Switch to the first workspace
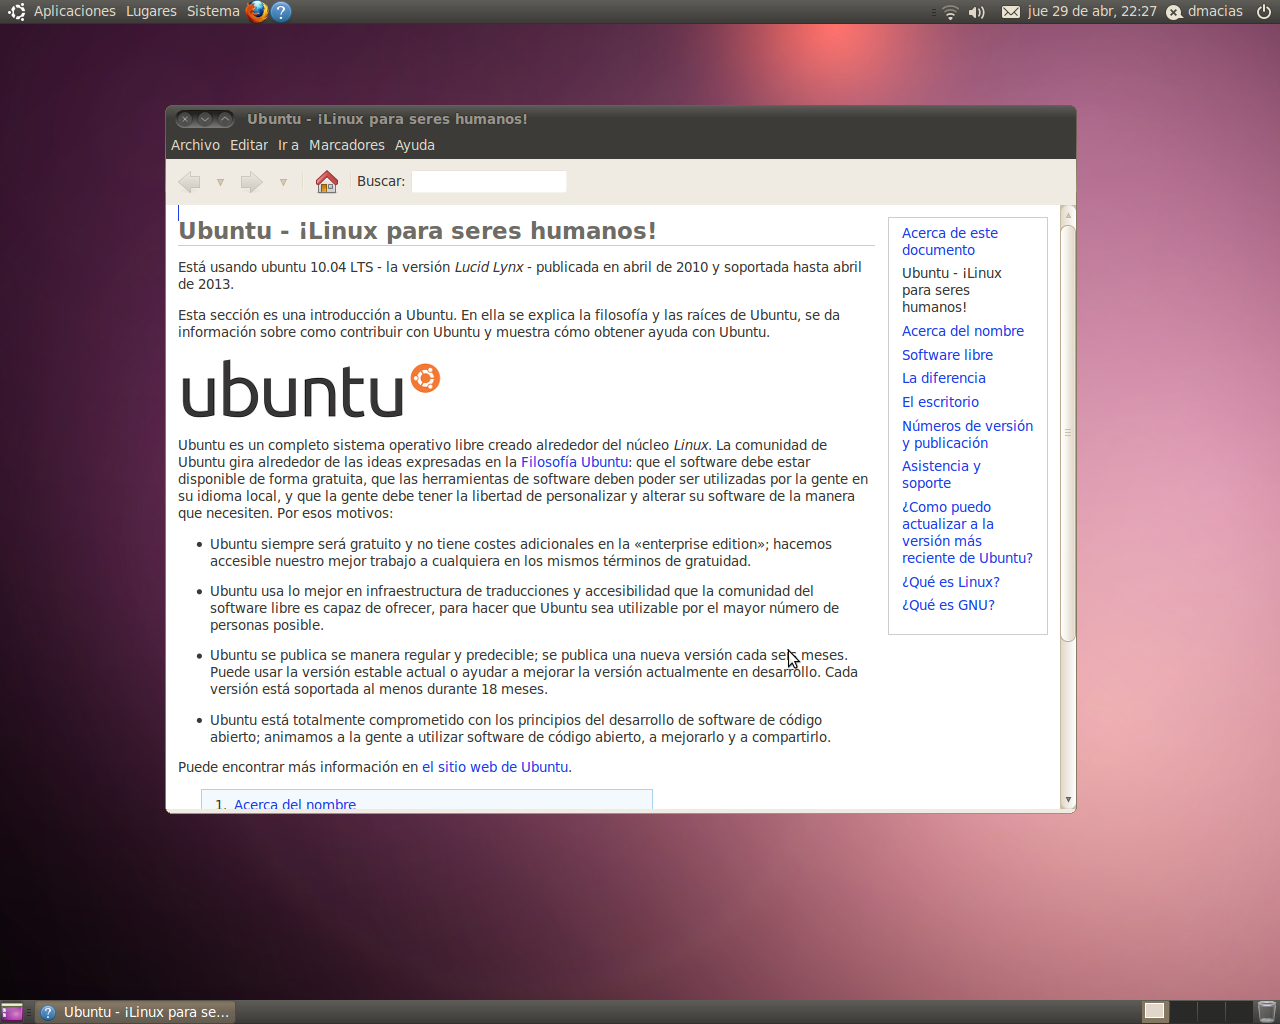This screenshot has width=1280, height=1024. 1155,1011
